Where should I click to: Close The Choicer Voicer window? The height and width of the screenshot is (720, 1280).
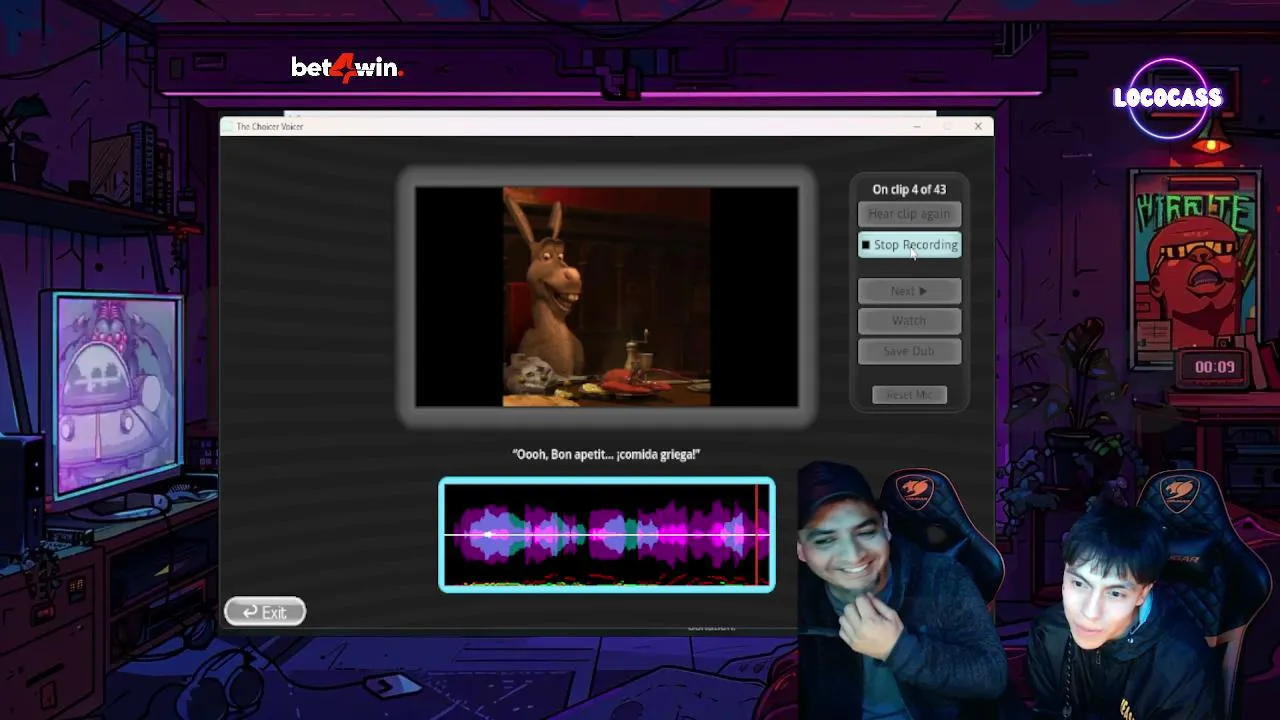pos(978,126)
